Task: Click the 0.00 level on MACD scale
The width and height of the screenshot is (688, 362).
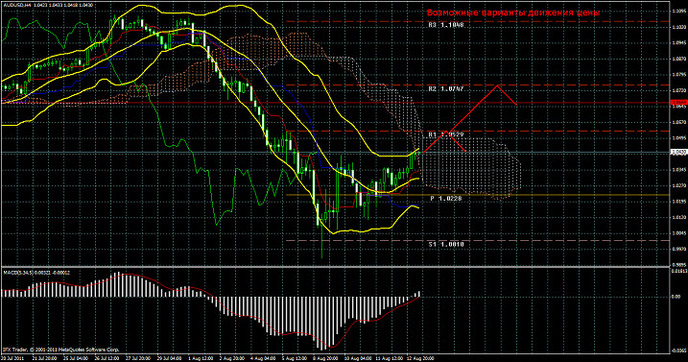Action: pos(676,297)
